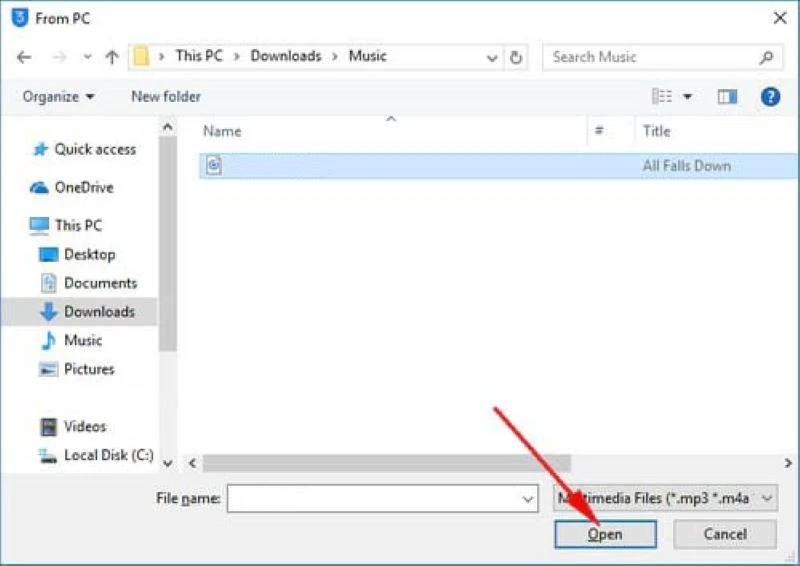This screenshot has width=800, height=566.
Task: Click the New folder button
Action: pos(166,97)
